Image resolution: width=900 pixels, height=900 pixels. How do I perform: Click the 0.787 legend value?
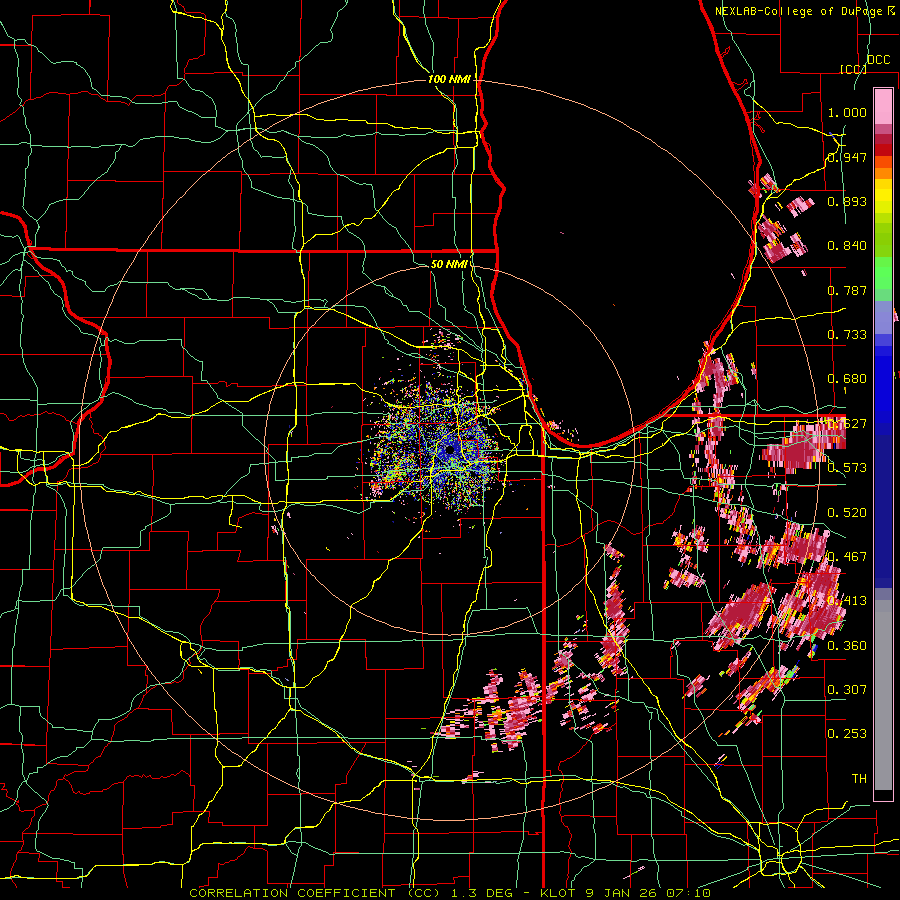pos(847,290)
